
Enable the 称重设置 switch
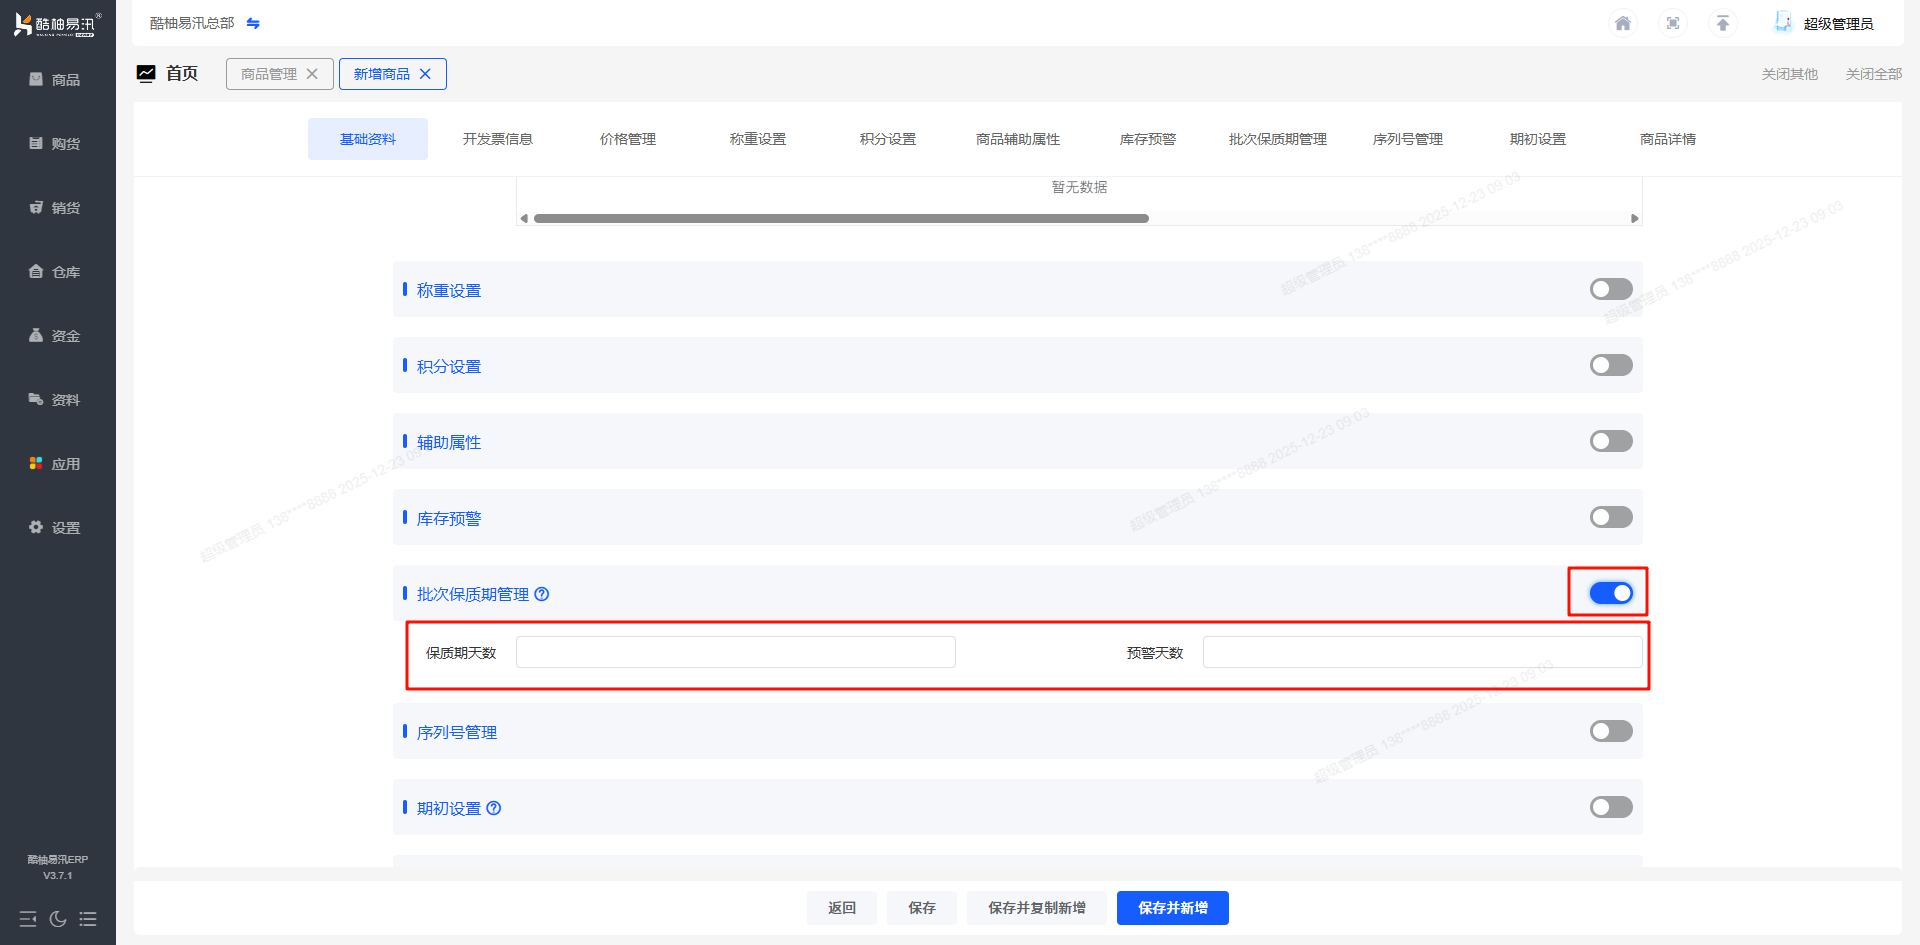coord(1610,289)
